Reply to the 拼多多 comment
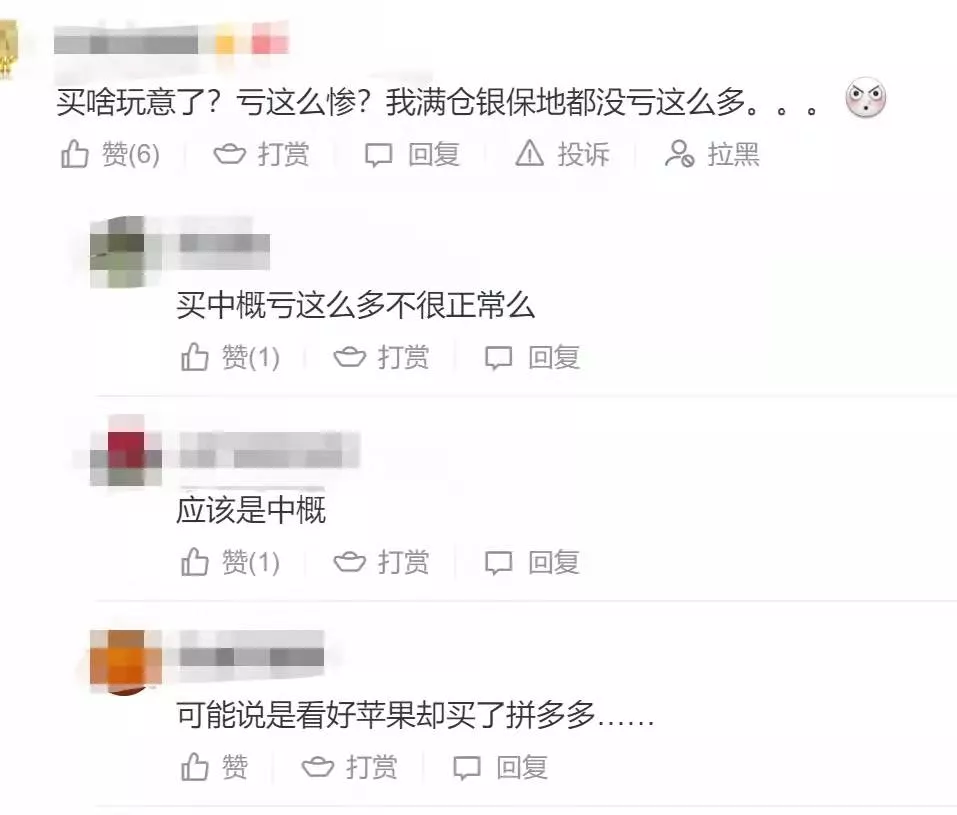The image size is (957, 815). tap(500, 767)
